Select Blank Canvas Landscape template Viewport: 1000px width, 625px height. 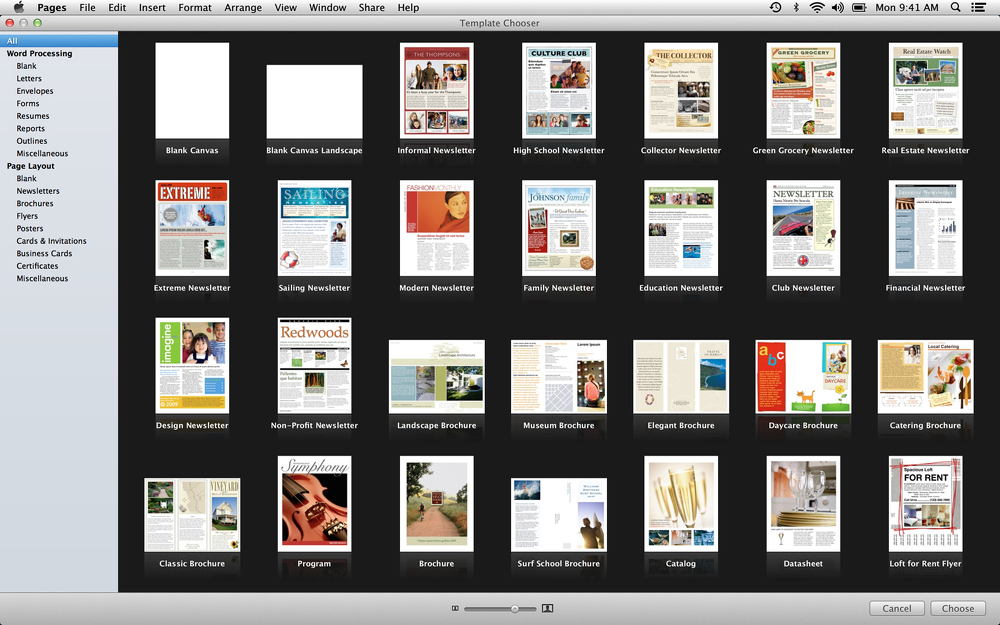click(314, 101)
